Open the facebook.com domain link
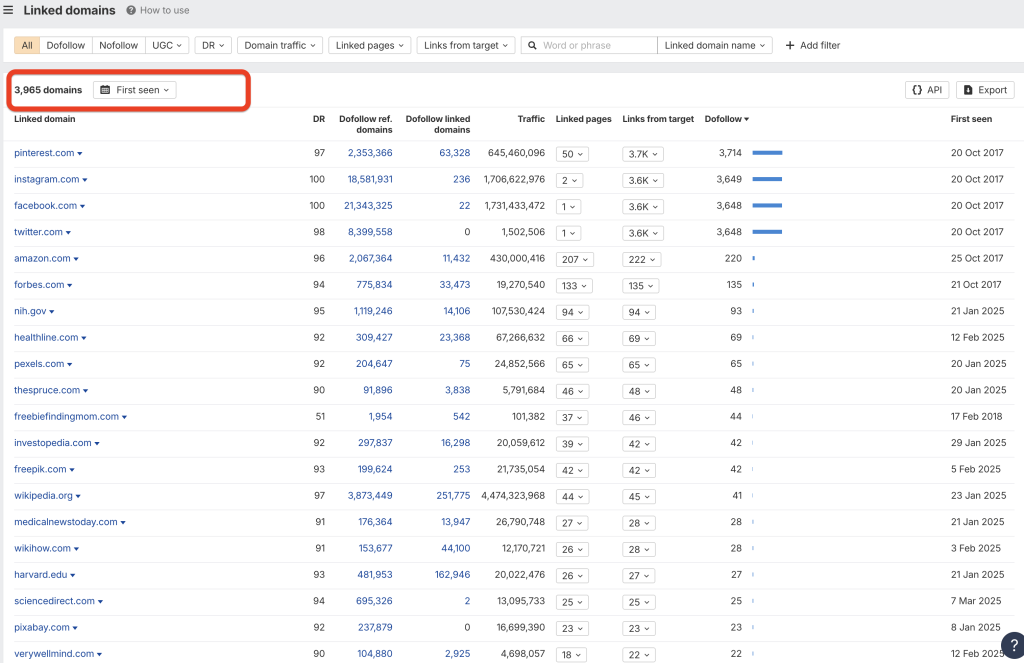The width and height of the screenshot is (1024, 663). point(46,206)
